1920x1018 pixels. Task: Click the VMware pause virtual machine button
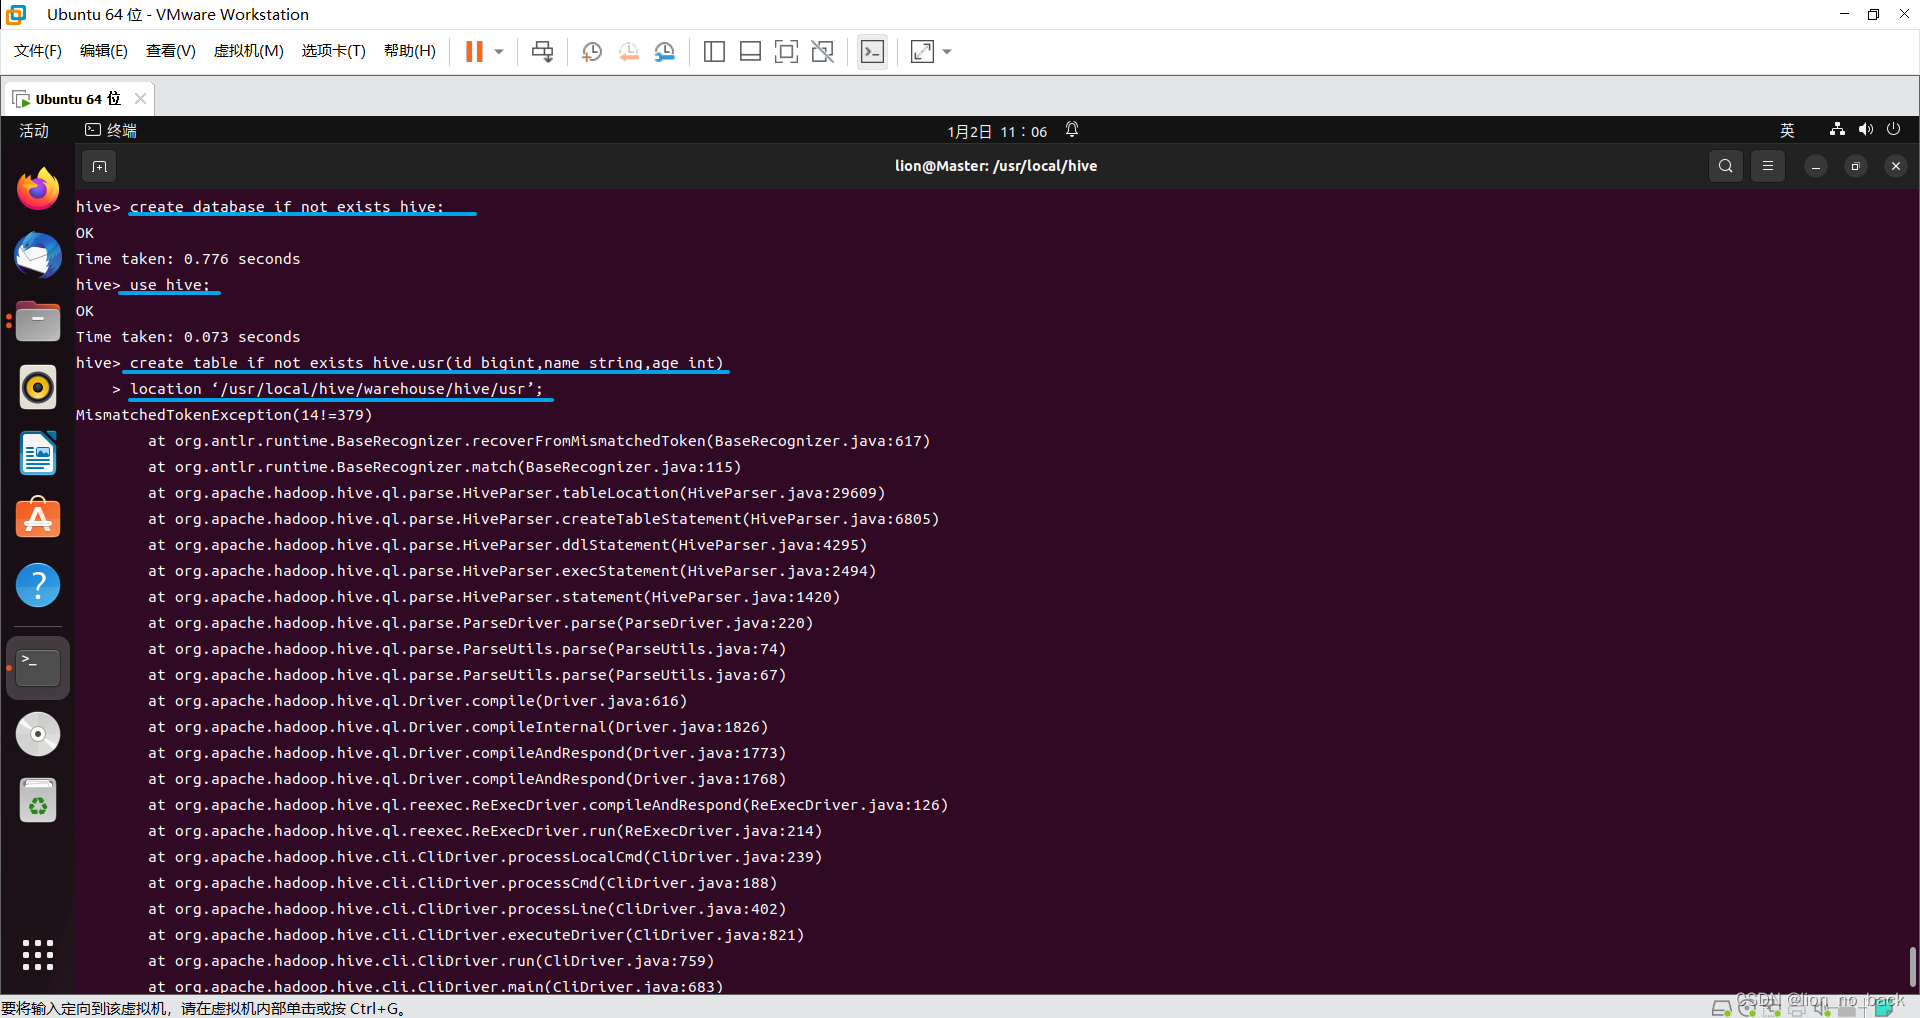[x=474, y=51]
